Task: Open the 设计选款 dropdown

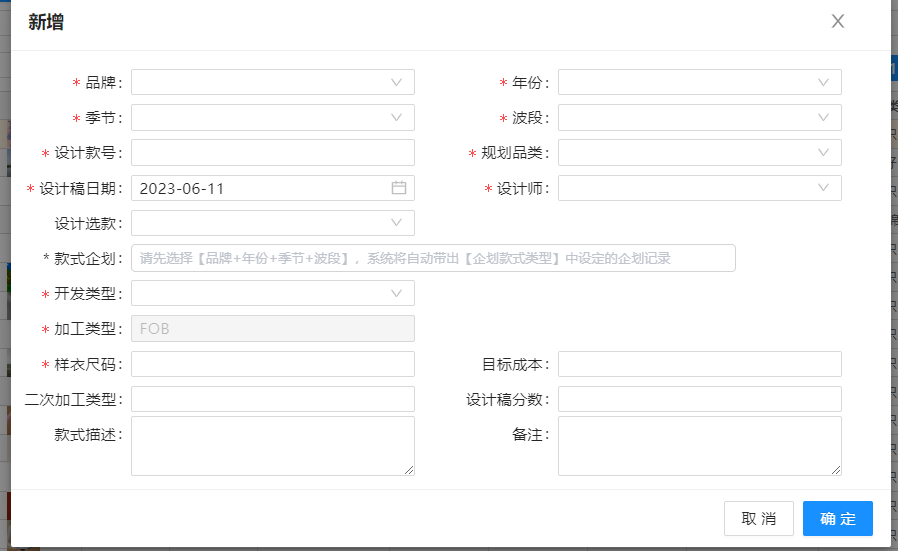Action: point(272,223)
